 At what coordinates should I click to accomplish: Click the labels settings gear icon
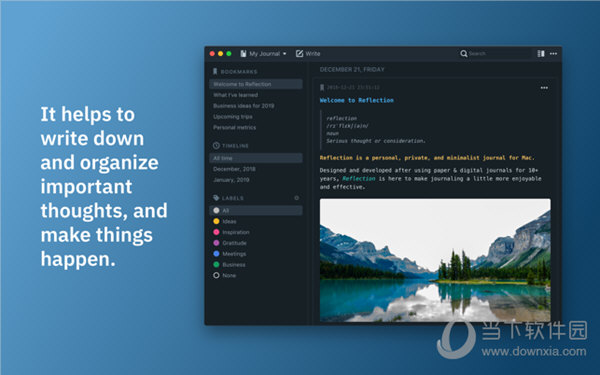click(x=297, y=198)
